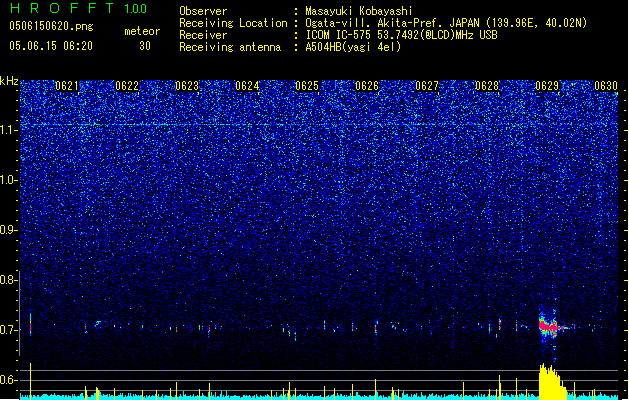Click the 0627 time marker

[x=427, y=86]
